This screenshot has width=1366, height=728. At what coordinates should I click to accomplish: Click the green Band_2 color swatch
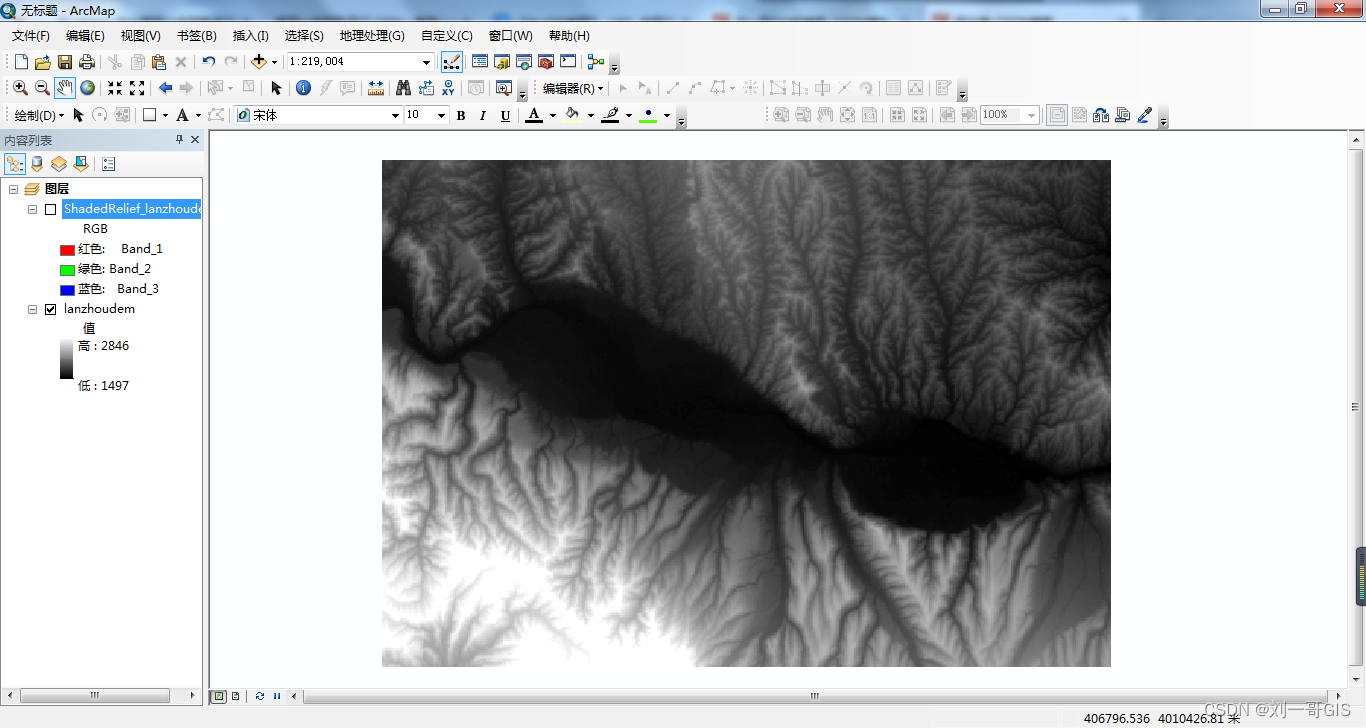point(67,270)
